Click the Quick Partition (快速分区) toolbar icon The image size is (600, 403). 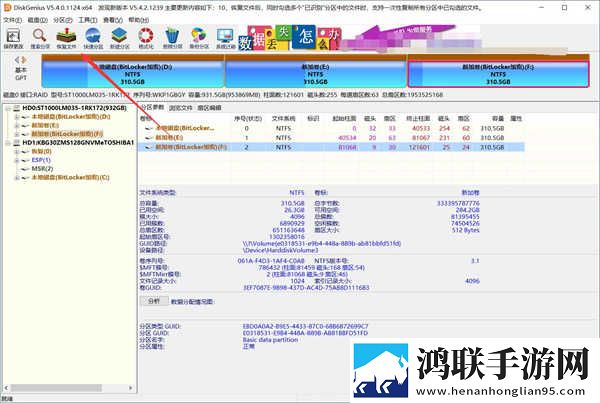tap(93, 38)
